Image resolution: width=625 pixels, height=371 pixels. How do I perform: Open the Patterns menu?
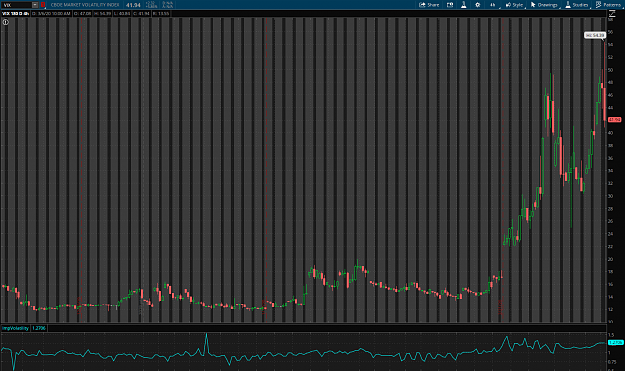608,5
